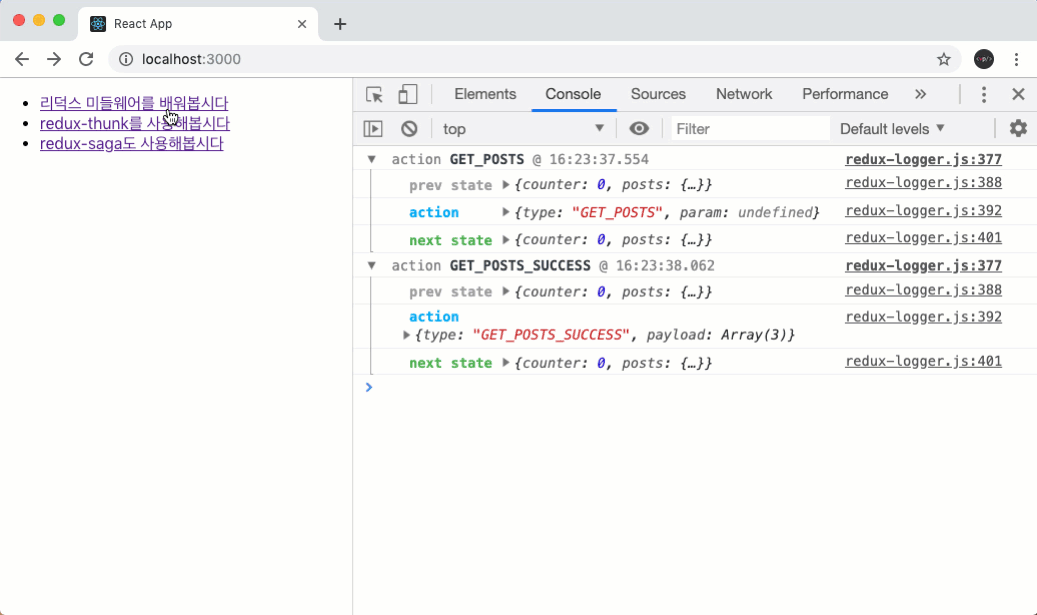Collapse the GET_POSTS_SUCCESS action log group
1037x615 pixels.
[372, 266]
